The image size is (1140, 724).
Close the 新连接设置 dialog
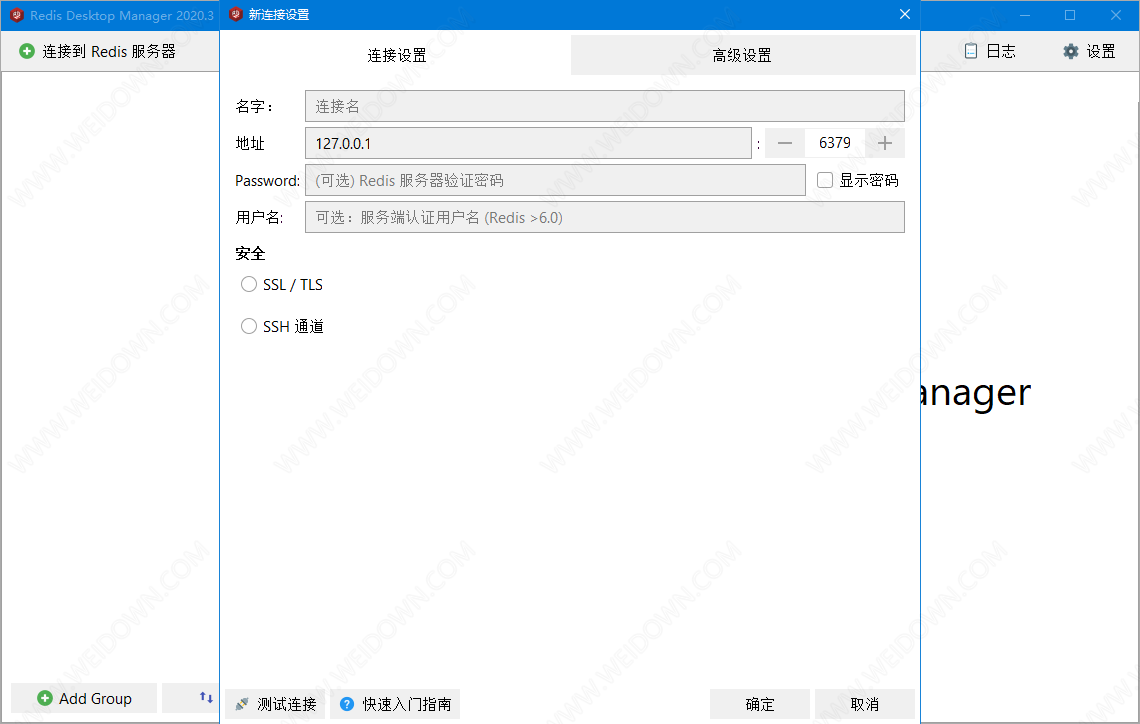click(x=904, y=15)
